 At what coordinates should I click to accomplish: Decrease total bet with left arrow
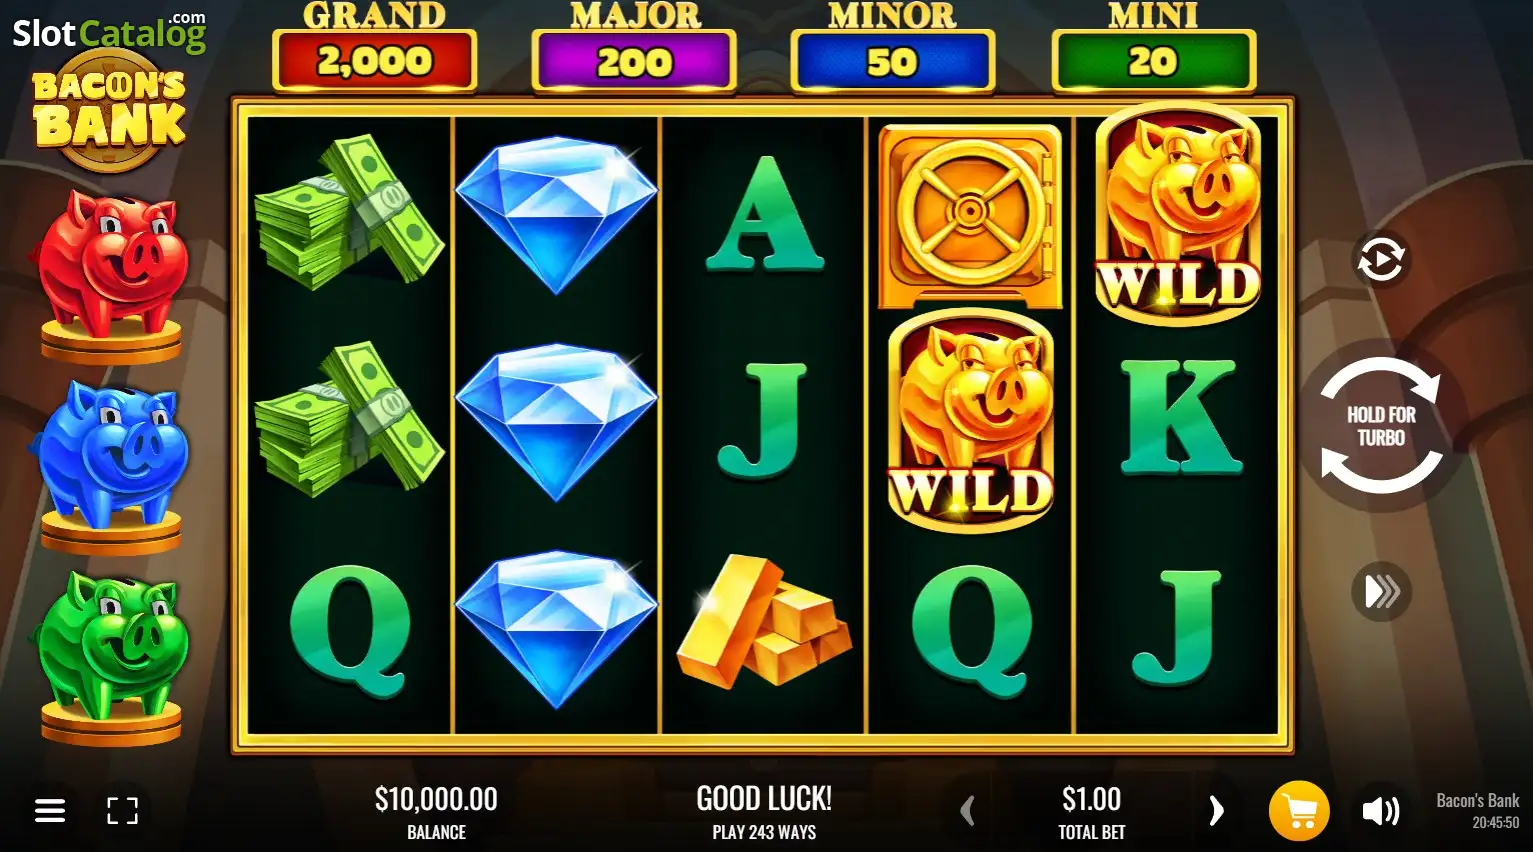(967, 811)
